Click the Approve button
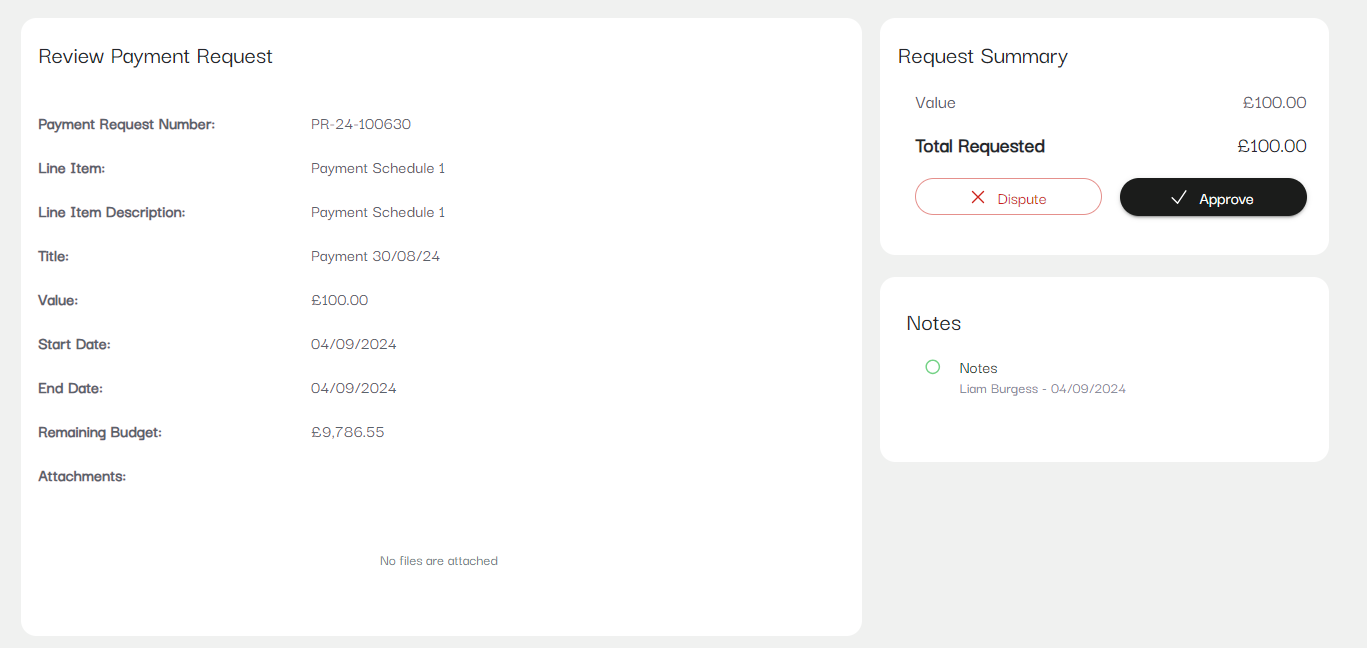Viewport: 1367px width, 648px height. tap(1213, 197)
